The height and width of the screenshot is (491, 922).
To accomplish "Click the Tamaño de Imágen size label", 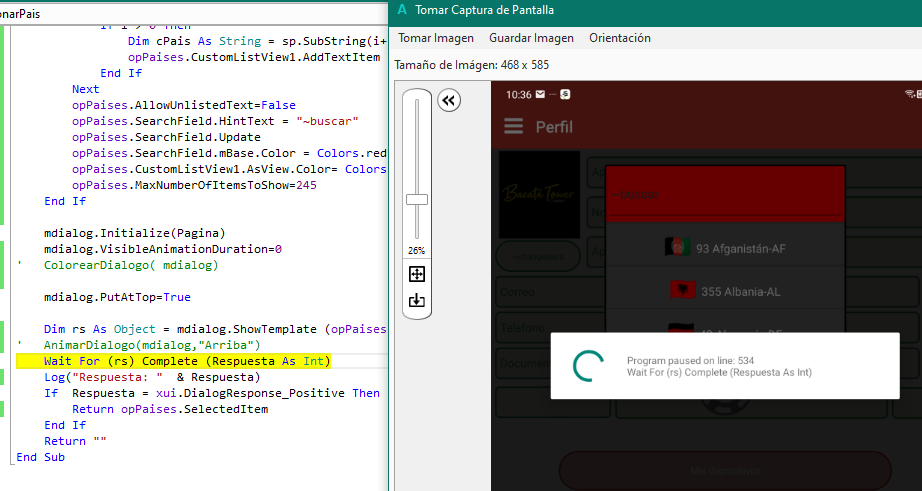I will coord(472,65).
